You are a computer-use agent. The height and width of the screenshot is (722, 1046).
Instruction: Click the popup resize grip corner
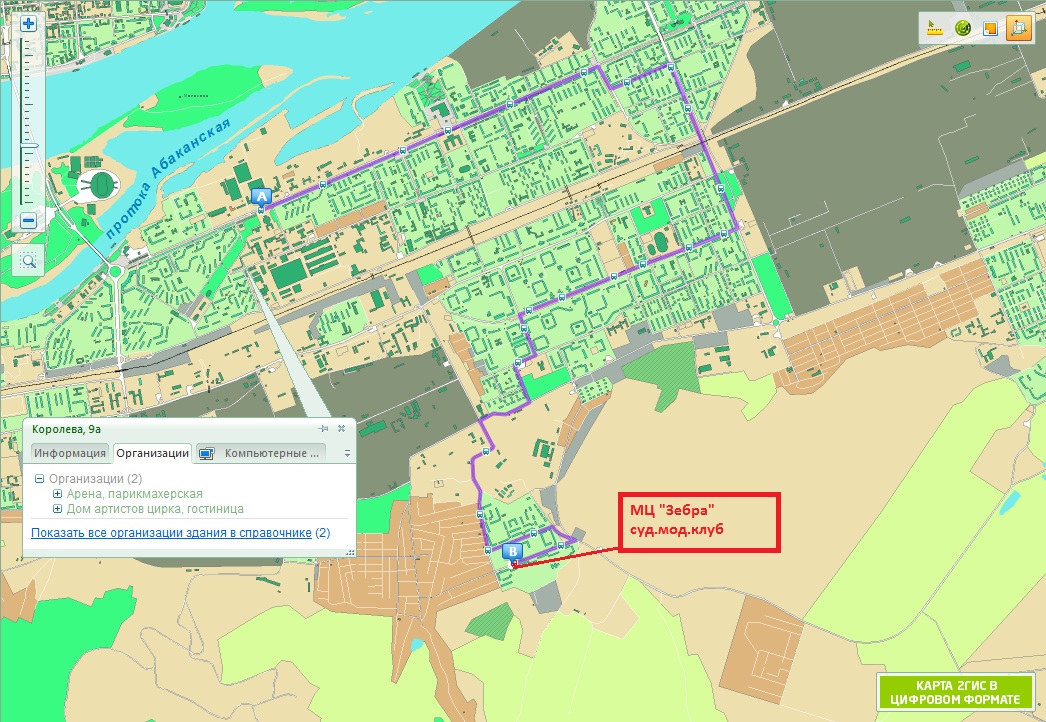pyautogui.click(x=350, y=552)
